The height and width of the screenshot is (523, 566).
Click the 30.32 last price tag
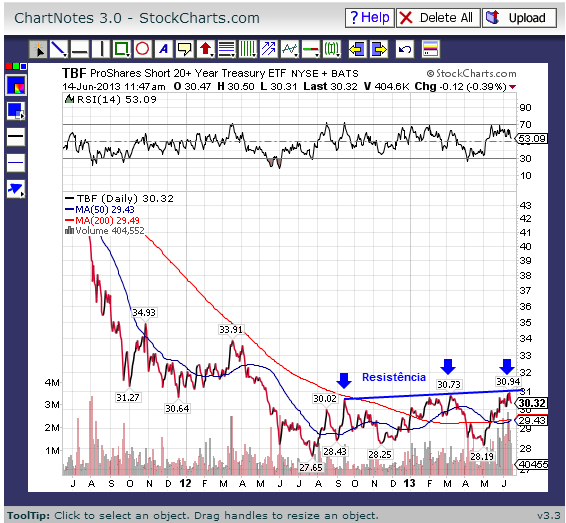531,403
